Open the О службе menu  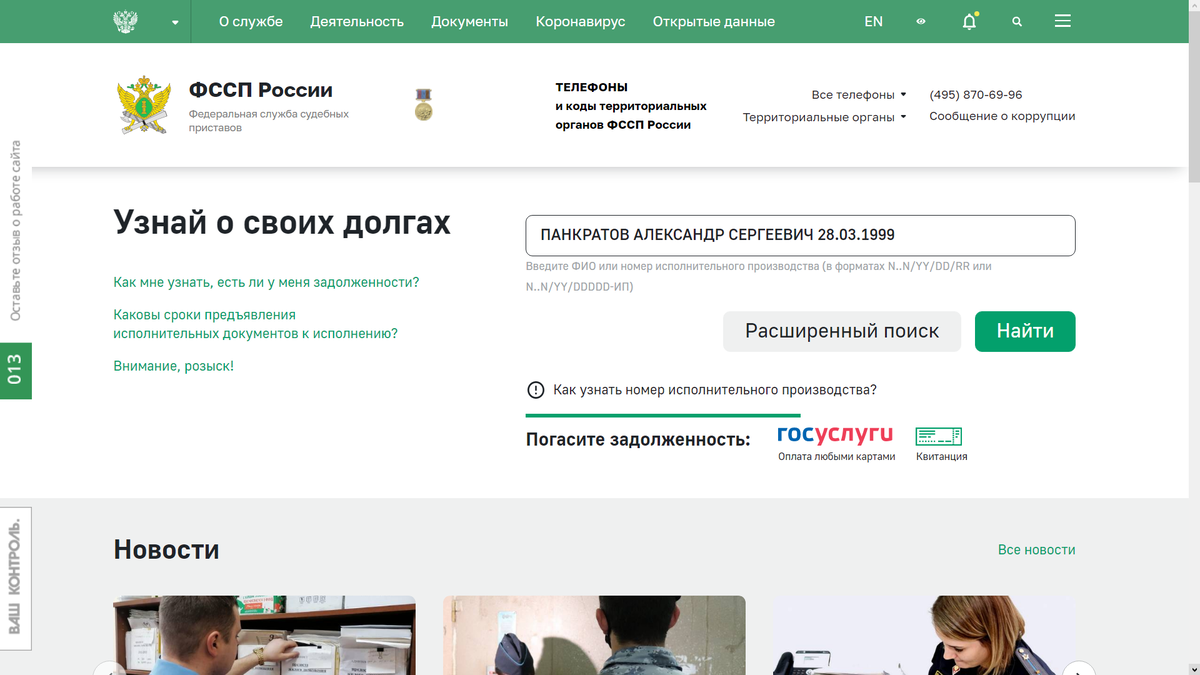(251, 21)
